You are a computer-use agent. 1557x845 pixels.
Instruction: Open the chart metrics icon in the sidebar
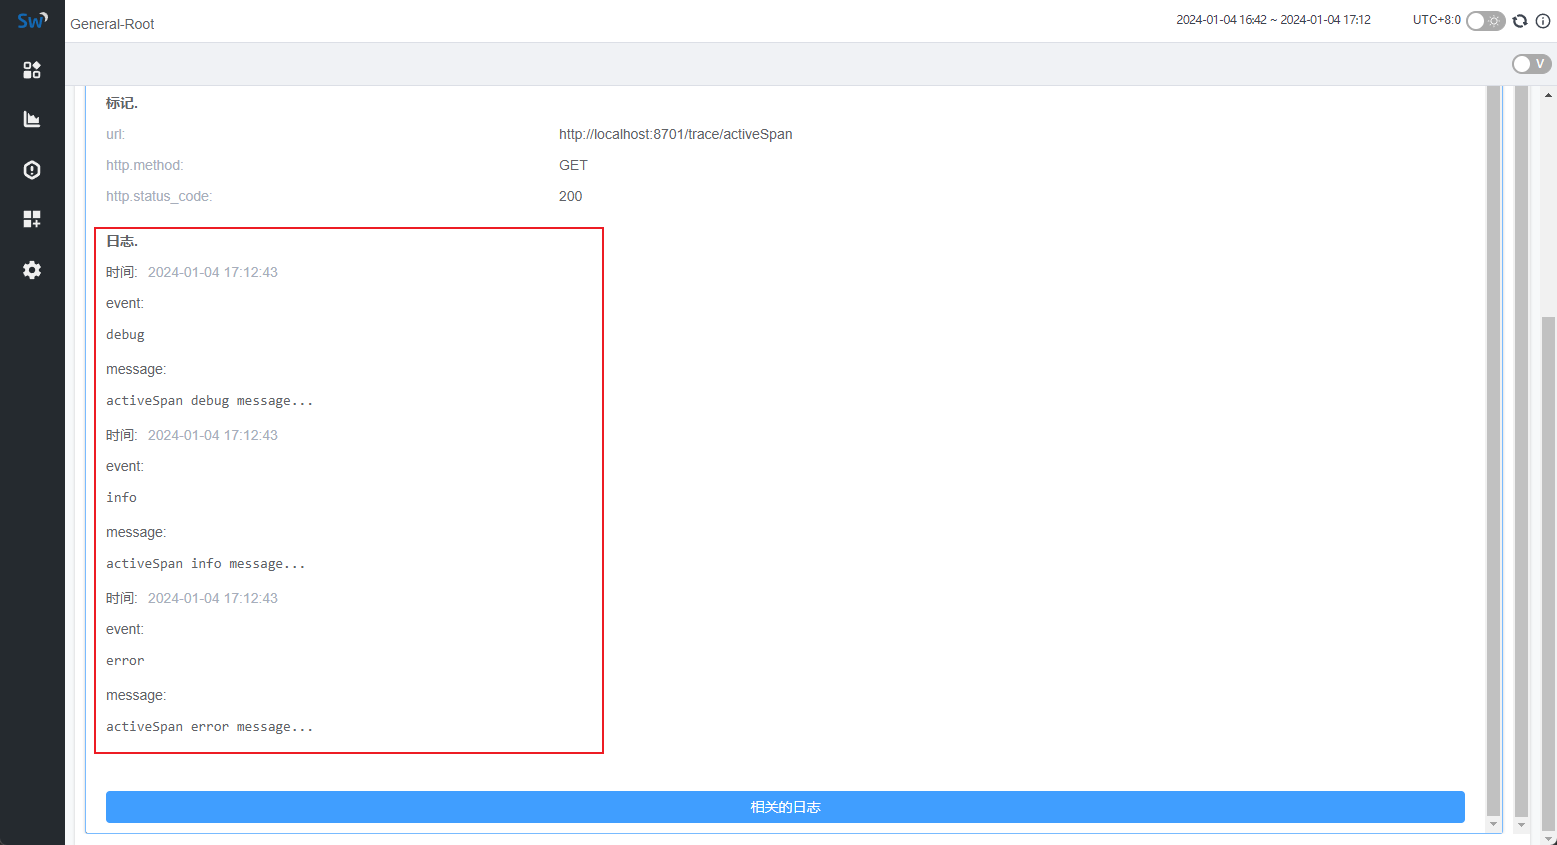click(x=32, y=120)
